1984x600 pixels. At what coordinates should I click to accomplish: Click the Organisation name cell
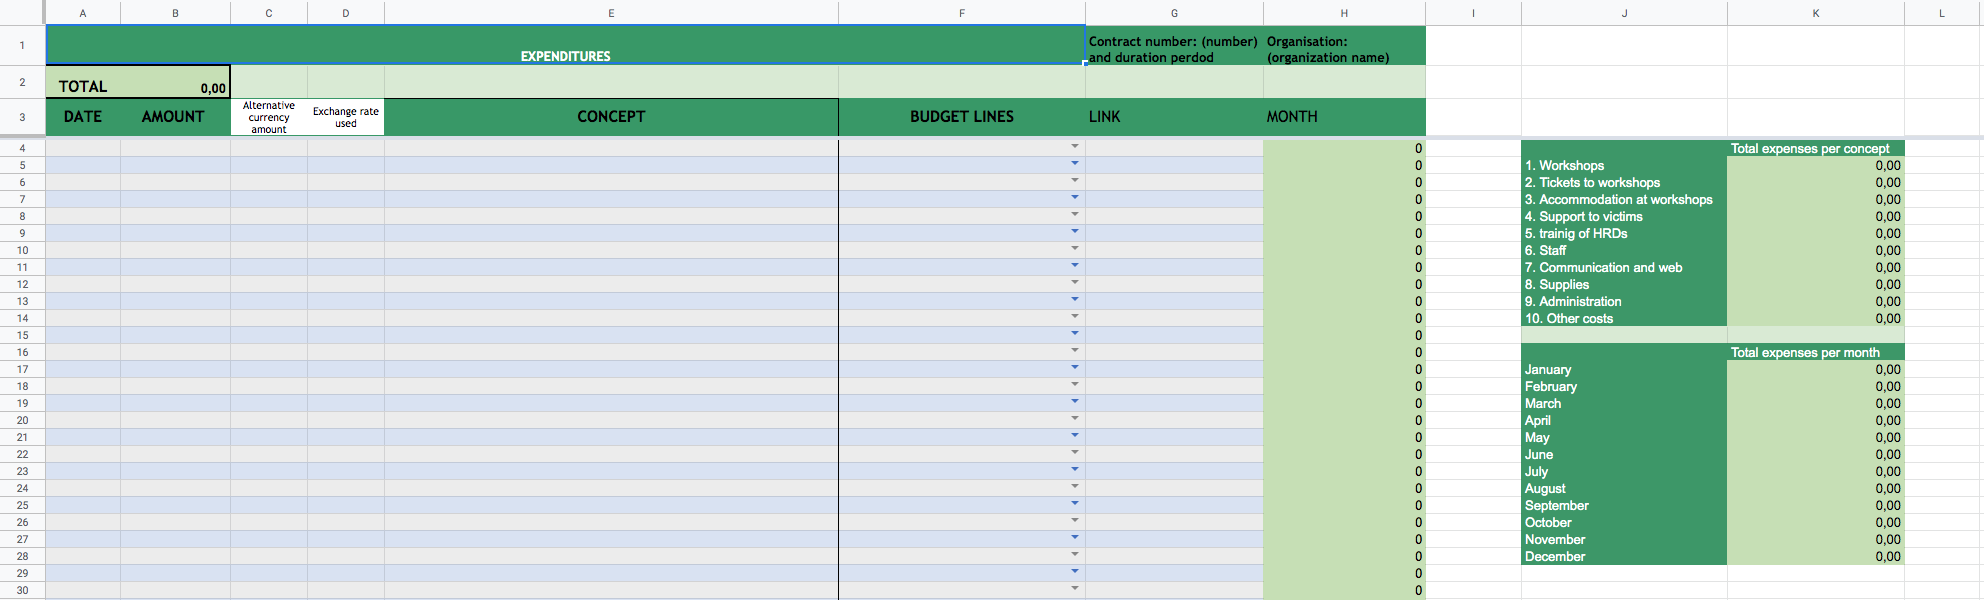pyautogui.click(x=1344, y=45)
